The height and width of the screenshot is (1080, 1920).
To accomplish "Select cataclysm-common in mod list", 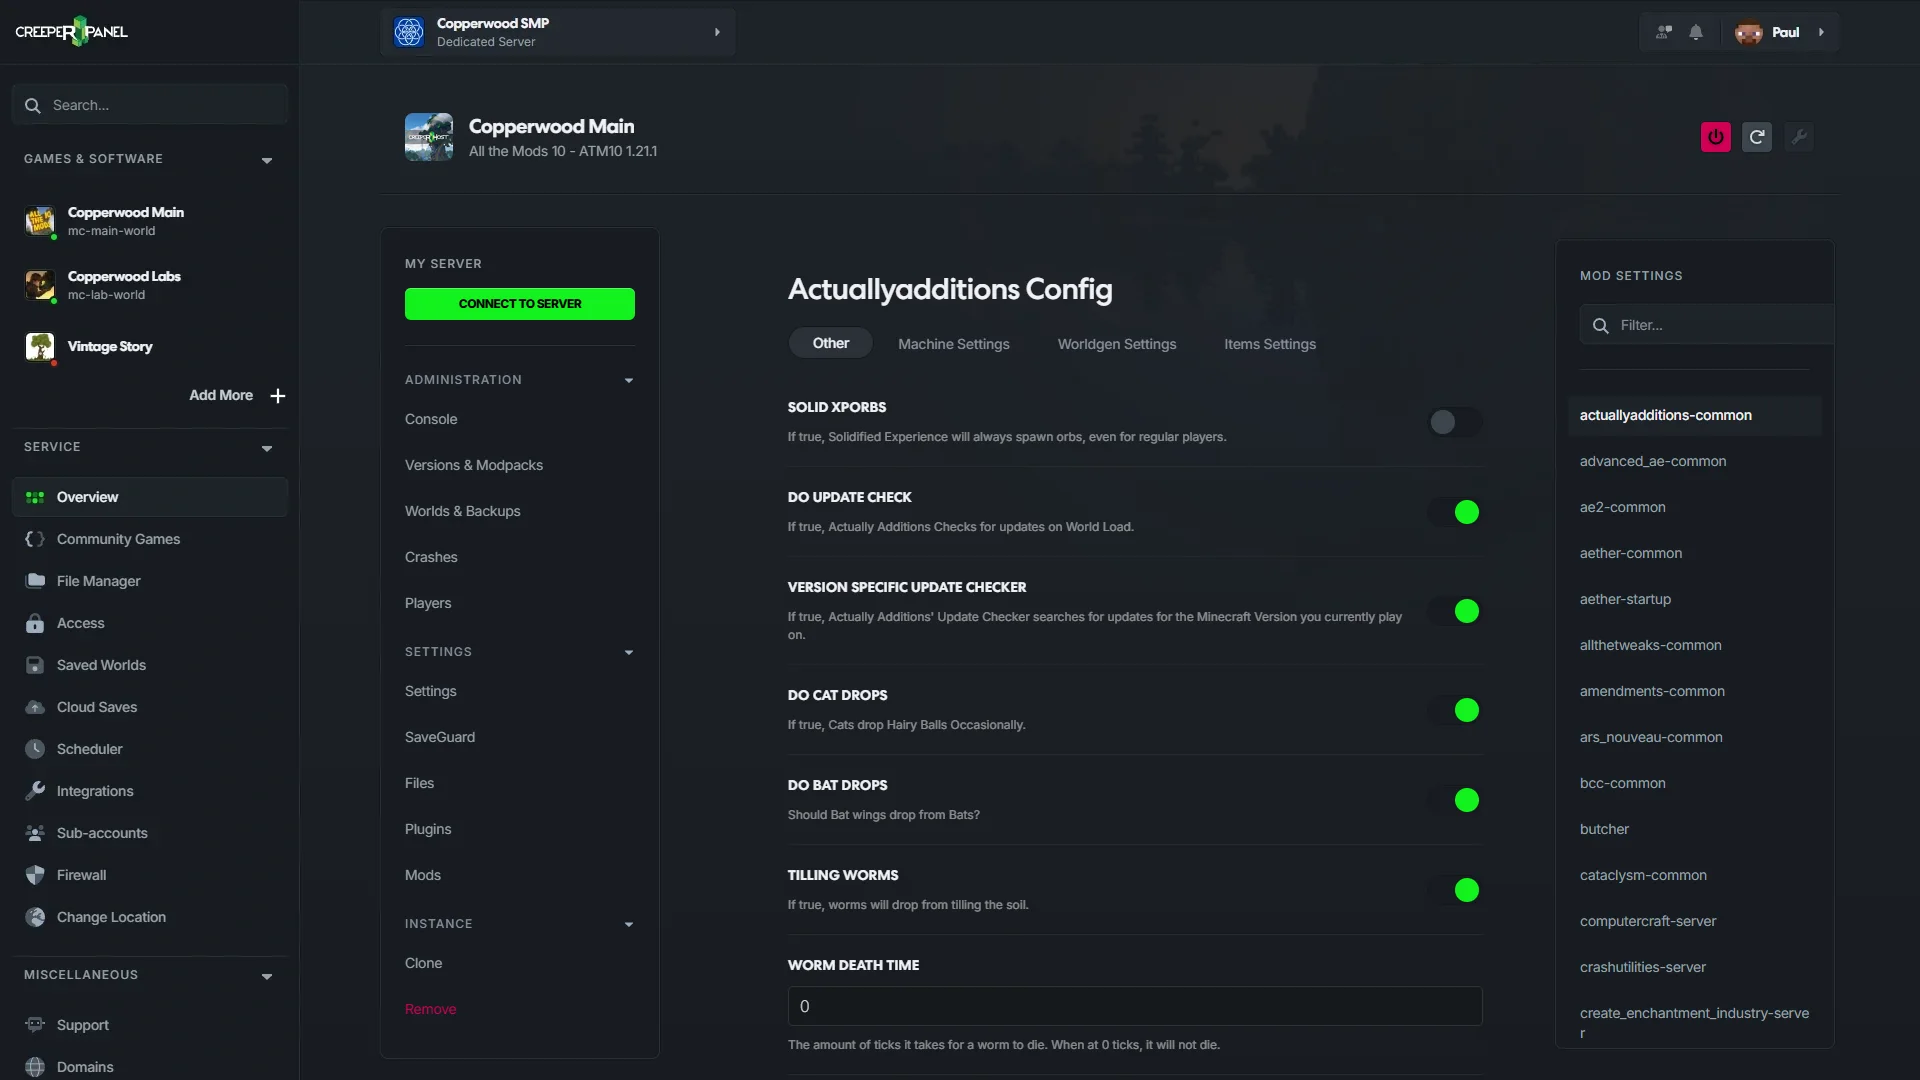I will [x=1643, y=875].
